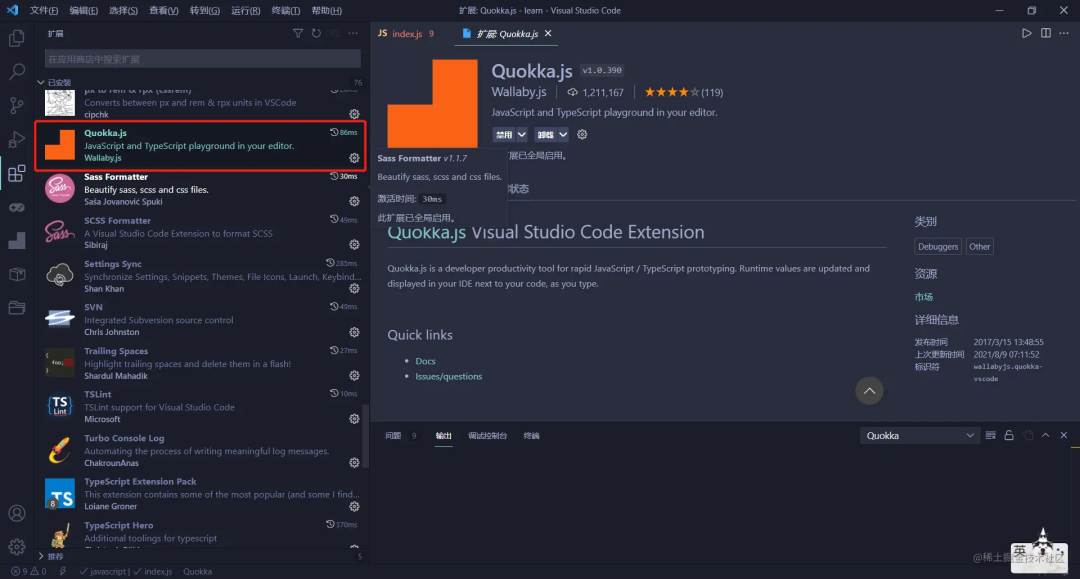Click the filter extensions icon

point(298,33)
